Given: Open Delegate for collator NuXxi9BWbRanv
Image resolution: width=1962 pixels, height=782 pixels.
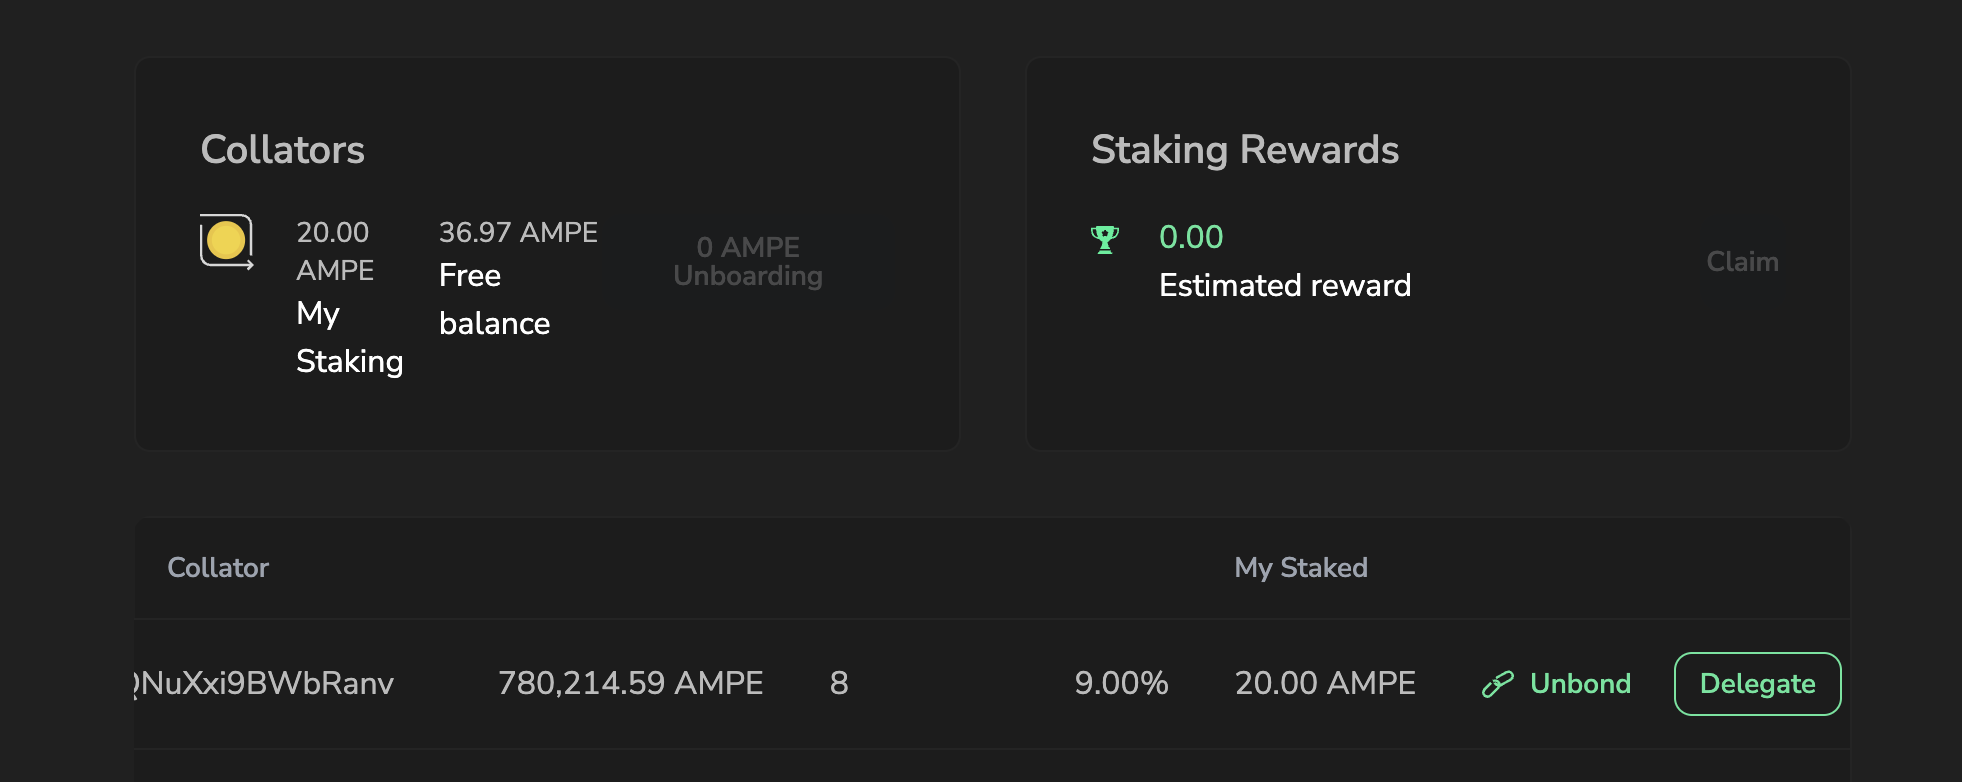Looking at the screenshot, I should [x=1757, y=684].
